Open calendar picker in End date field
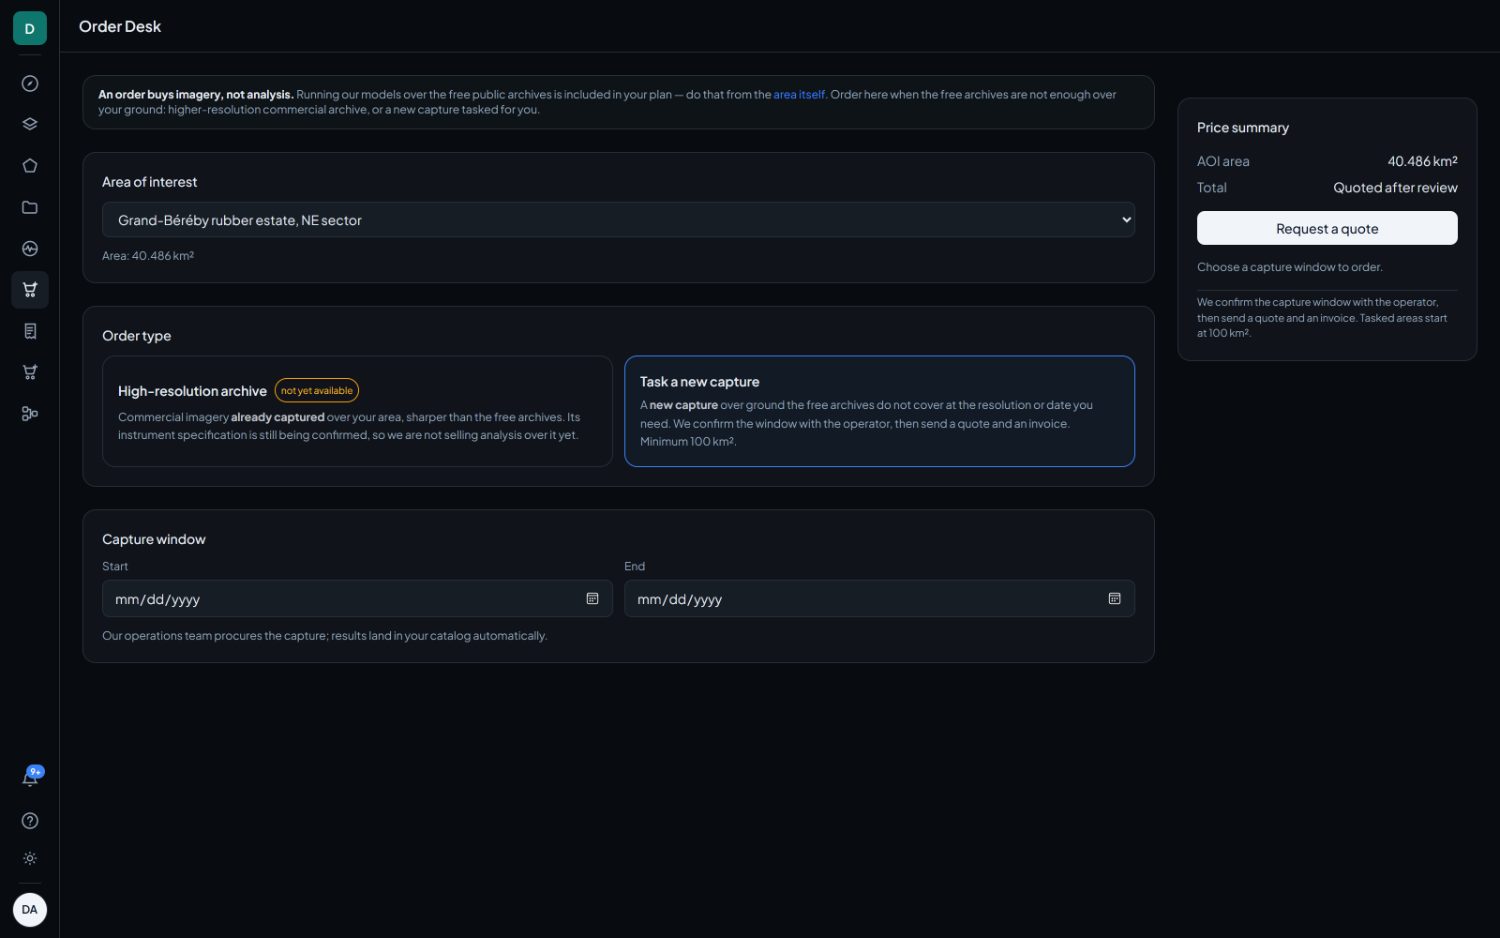The image size is (1500, 938). pyautogui.click(x=1114, y=598)
